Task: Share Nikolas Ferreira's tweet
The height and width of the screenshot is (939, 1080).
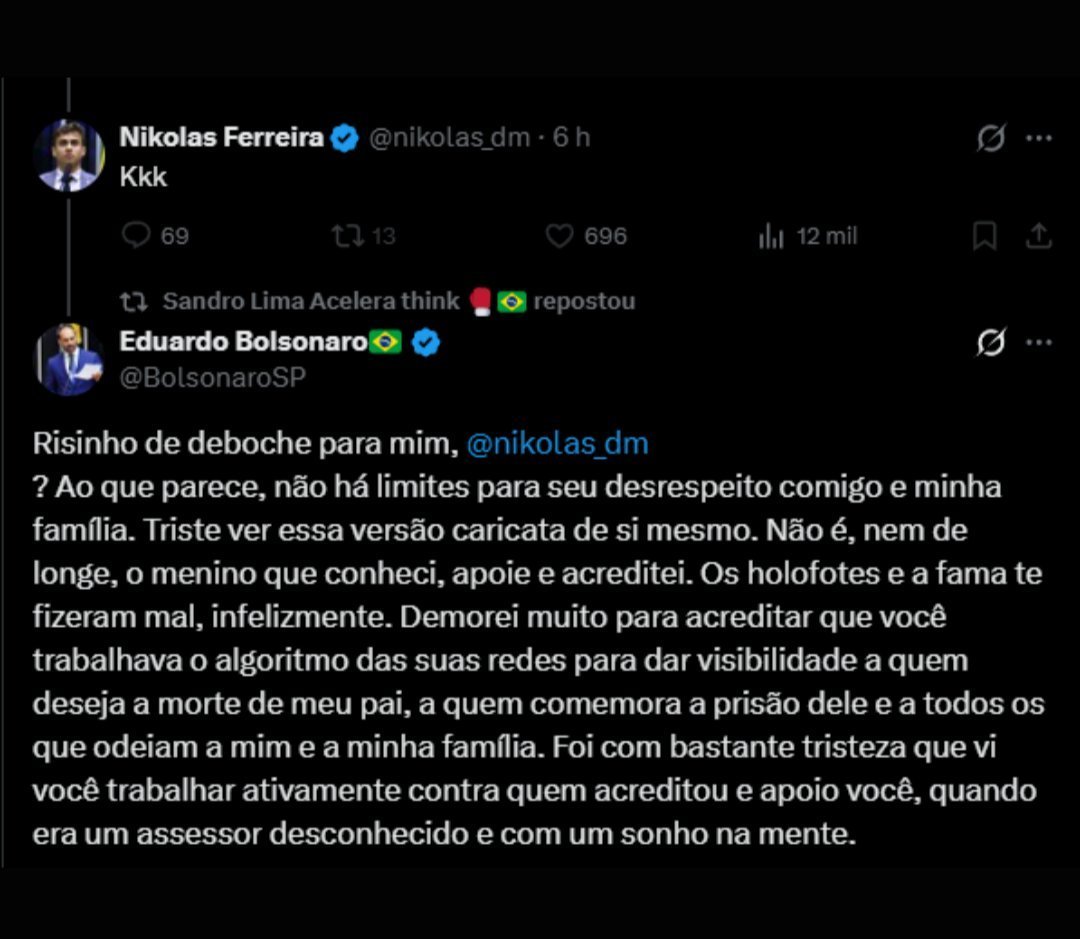Action: coord(1039,236)
